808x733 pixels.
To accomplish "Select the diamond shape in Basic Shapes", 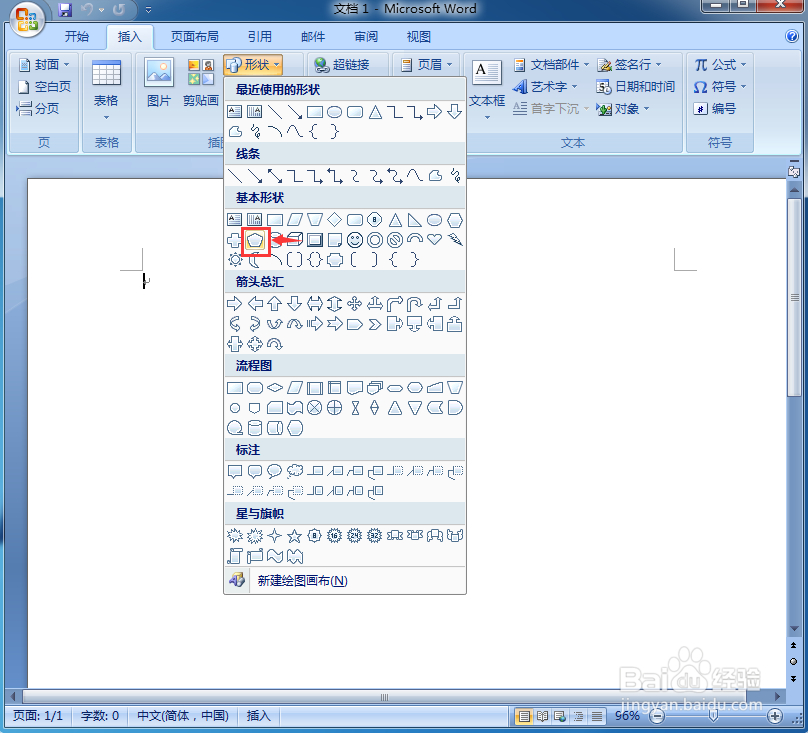I will (334, 220).
